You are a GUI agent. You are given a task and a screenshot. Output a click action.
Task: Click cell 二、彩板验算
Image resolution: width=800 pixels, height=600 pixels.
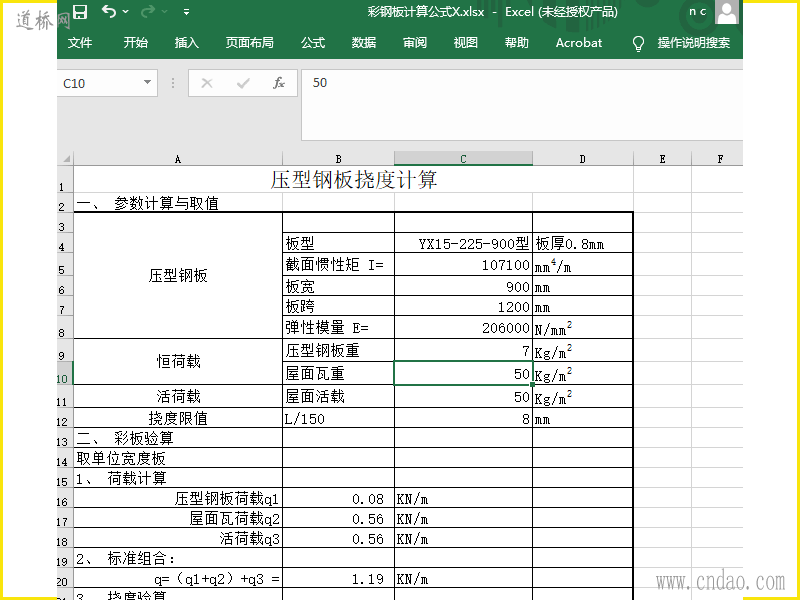(x=178, y=438)
